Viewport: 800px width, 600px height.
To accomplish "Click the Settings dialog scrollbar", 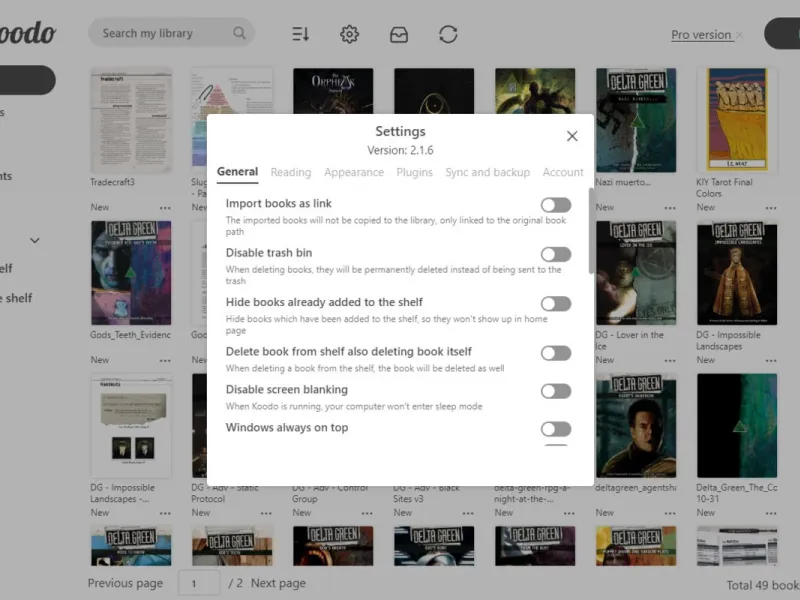I will click(x=591, y=231).
